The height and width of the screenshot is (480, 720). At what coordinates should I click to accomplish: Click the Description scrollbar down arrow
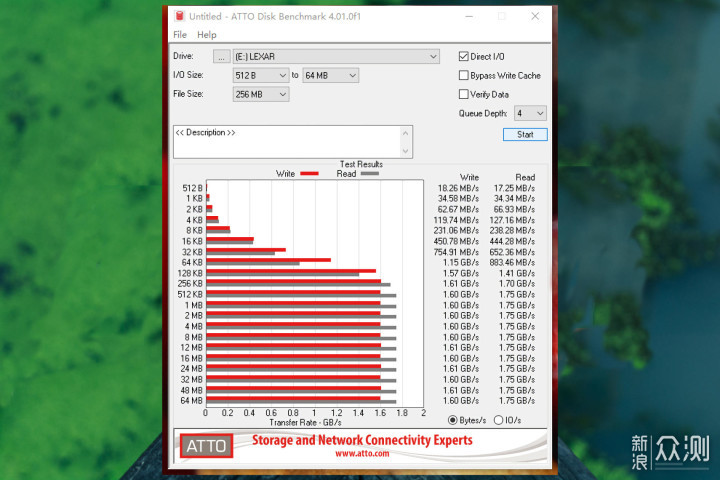point(405,151)
